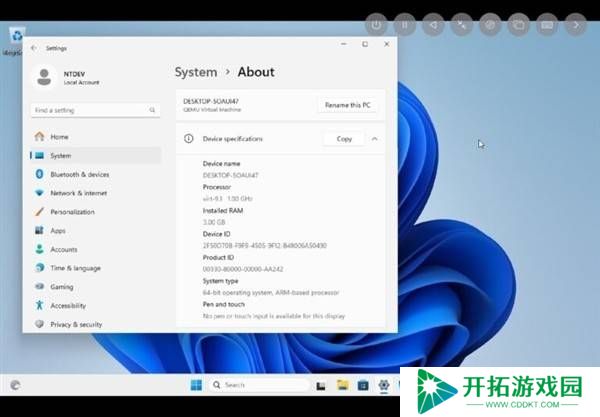This screenshot has width=600, height=417.
Task: Click the windows/screens icon in VM toolbar
Action: 518,25
